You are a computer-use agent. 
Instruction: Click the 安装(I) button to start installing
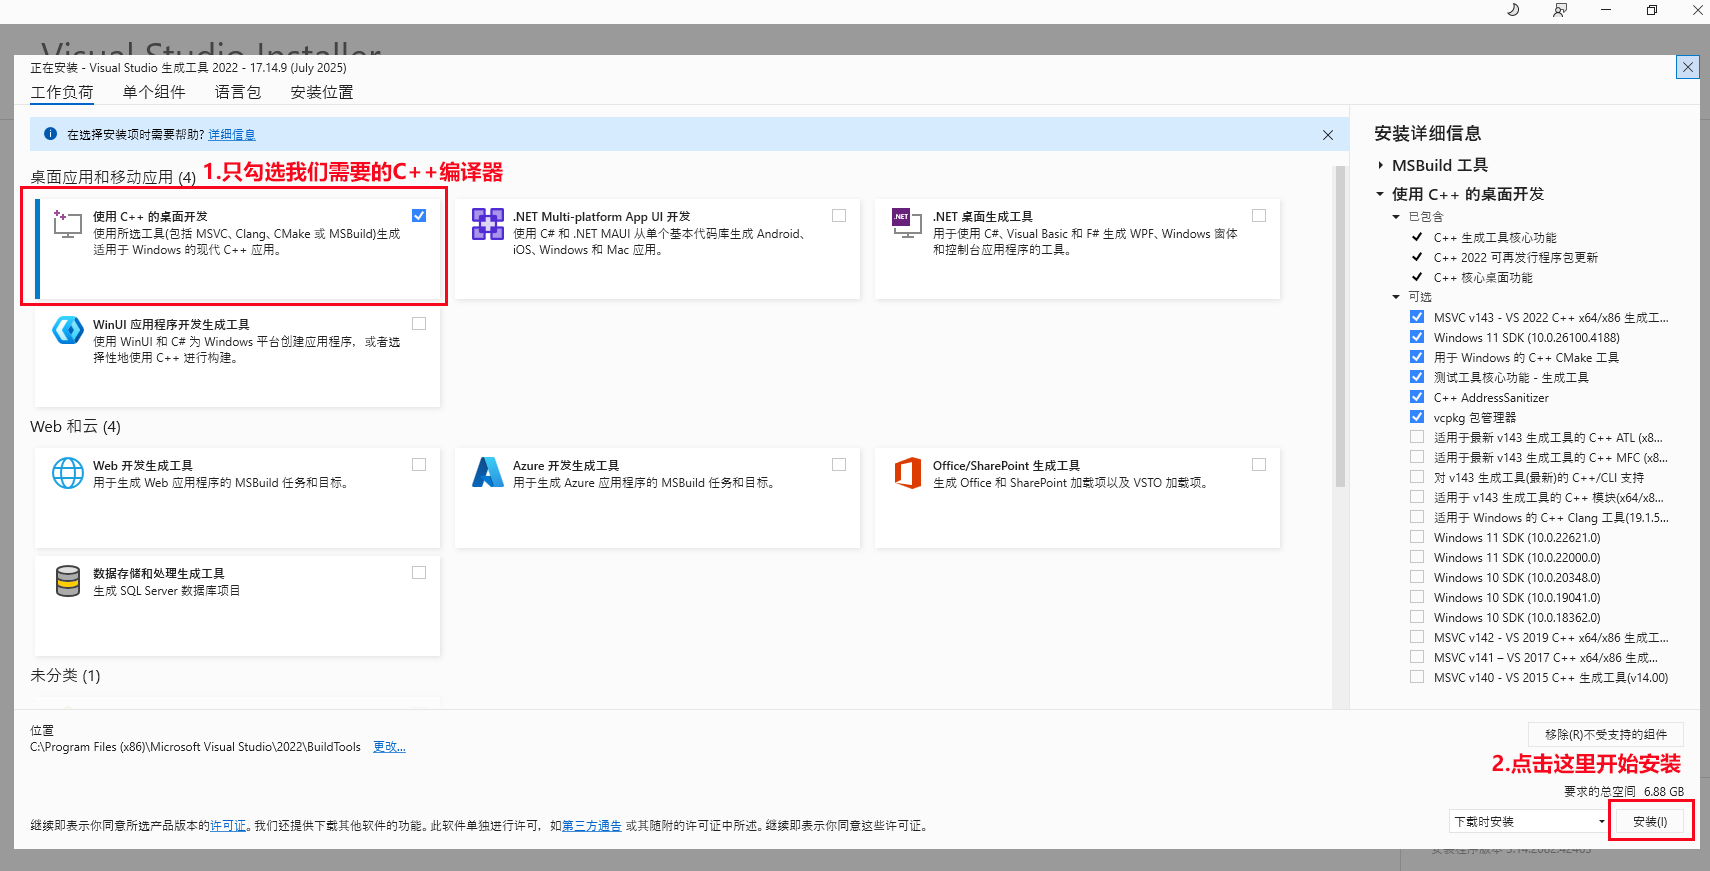[1649, 822]
